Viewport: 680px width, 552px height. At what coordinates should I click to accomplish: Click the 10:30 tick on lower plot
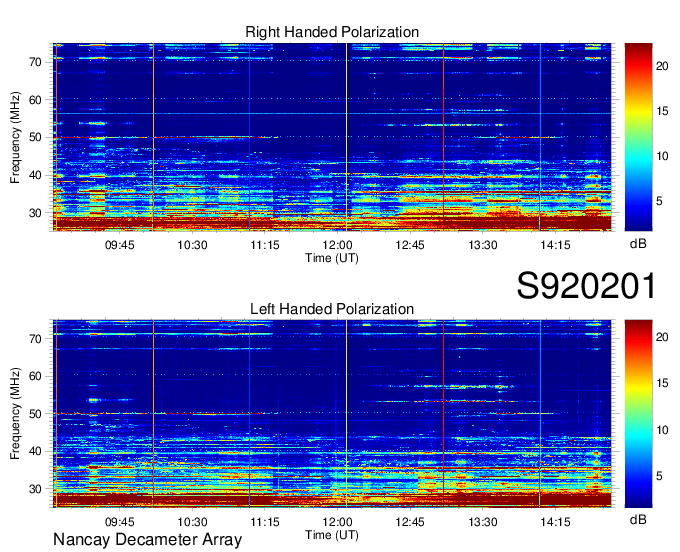click(193, 522)
